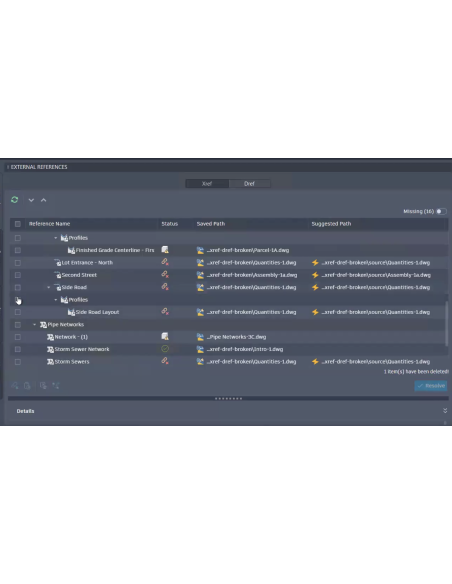Click the status icon for Finished Grade Centerline
The image size is (452, 584).
tap(165, 250)
